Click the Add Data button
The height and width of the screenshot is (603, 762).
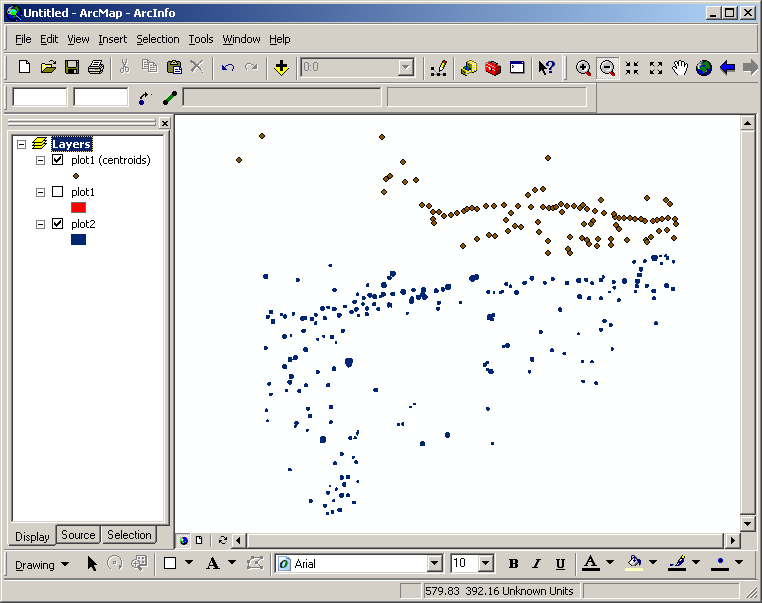coord(281,68)
